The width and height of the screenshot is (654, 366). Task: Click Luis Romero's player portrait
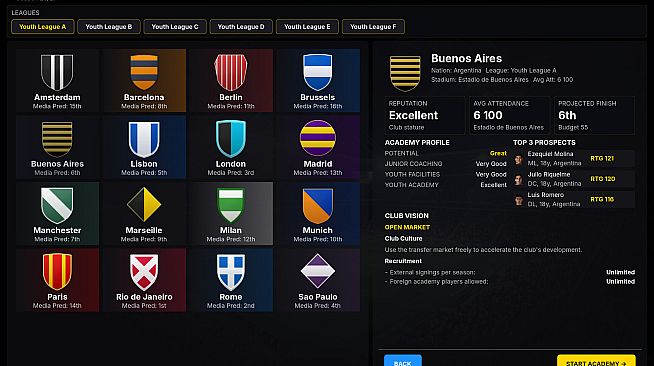(x=519, y=201)
